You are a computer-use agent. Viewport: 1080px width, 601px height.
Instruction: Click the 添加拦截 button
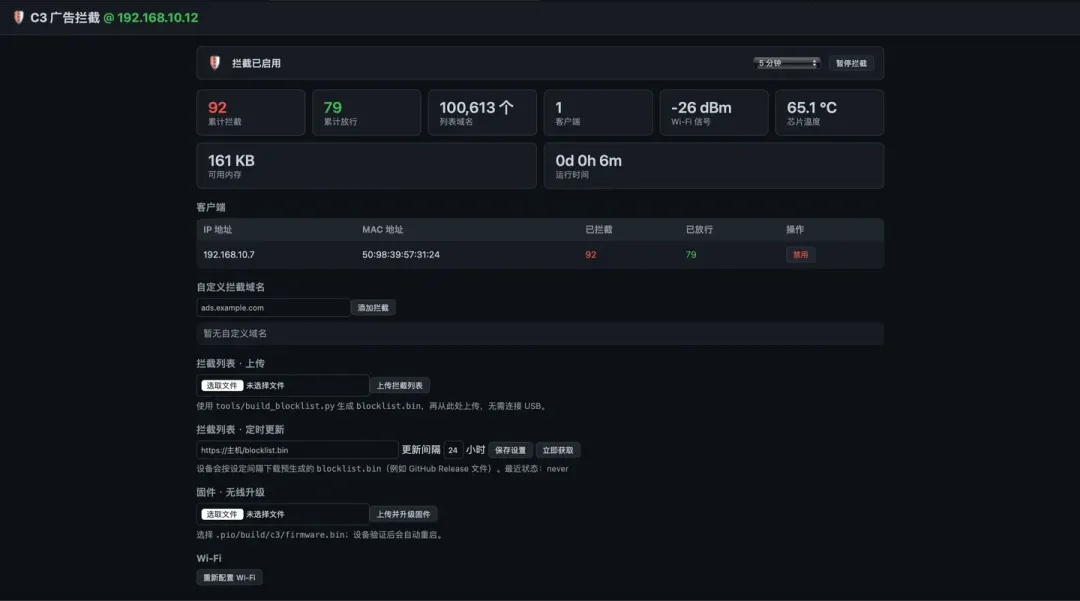[373, 308]
